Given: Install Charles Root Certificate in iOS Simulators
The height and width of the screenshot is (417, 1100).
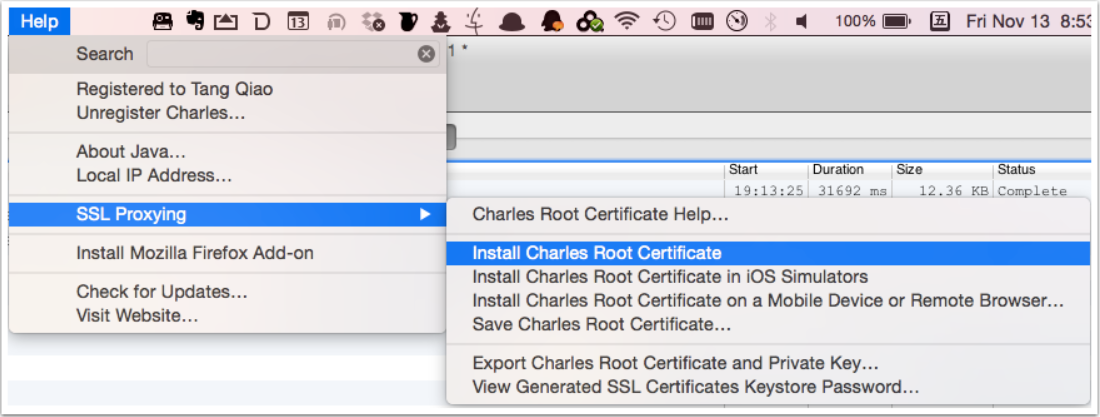Looking at the screenshot, I should tap(671, 277).
